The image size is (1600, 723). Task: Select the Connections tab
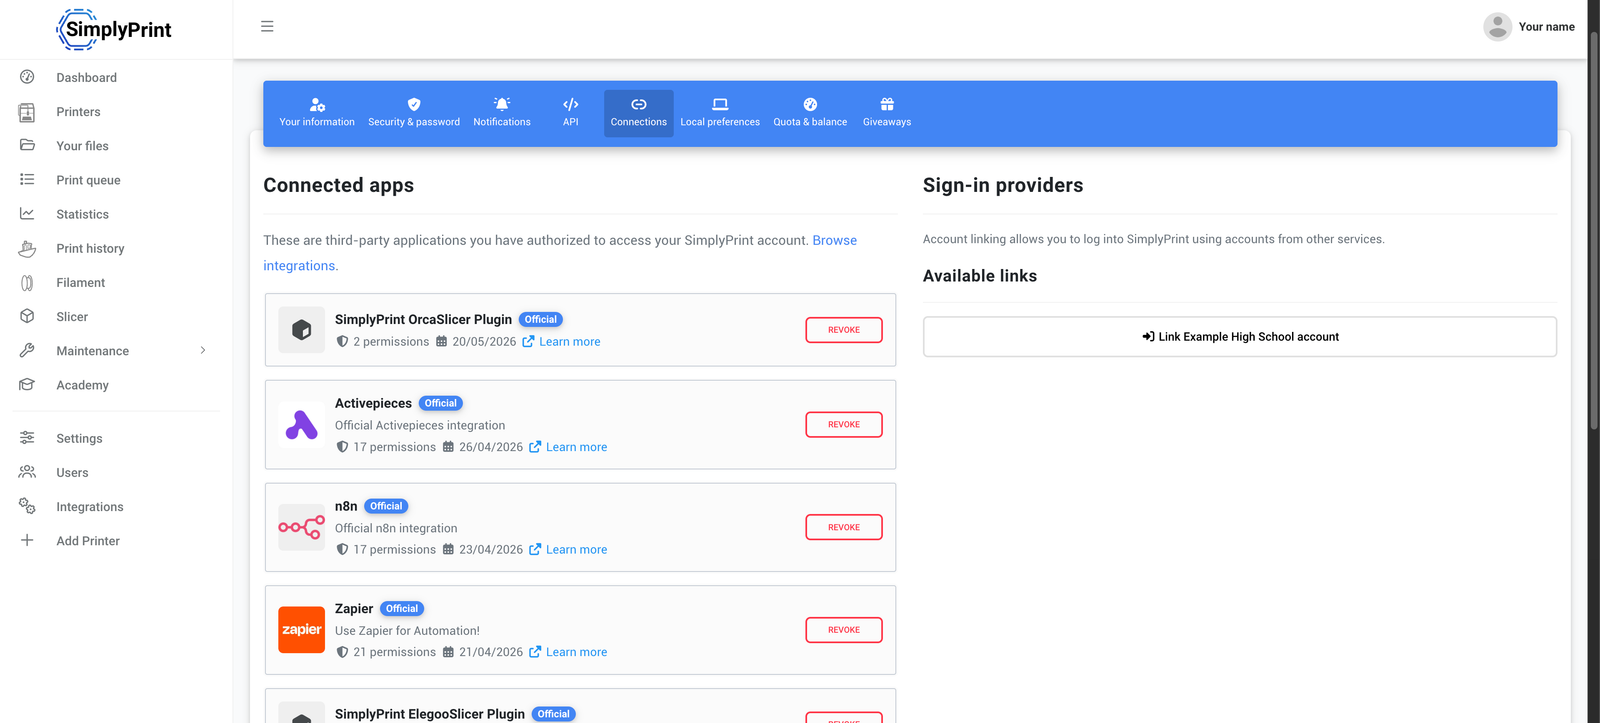pyautogui.click(x=639, y=113)
